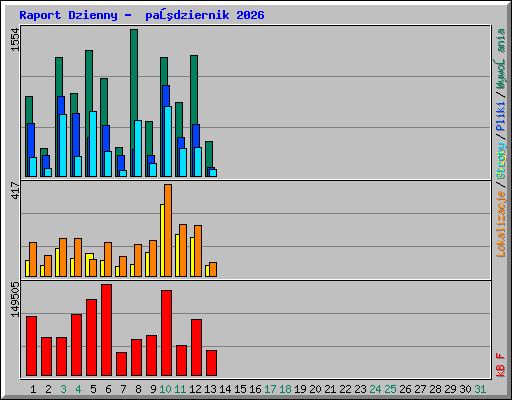Click the green 'Wywołania' legend label
Image resolution: width=512 pixels, height=400 pixels.
(501, 59)
